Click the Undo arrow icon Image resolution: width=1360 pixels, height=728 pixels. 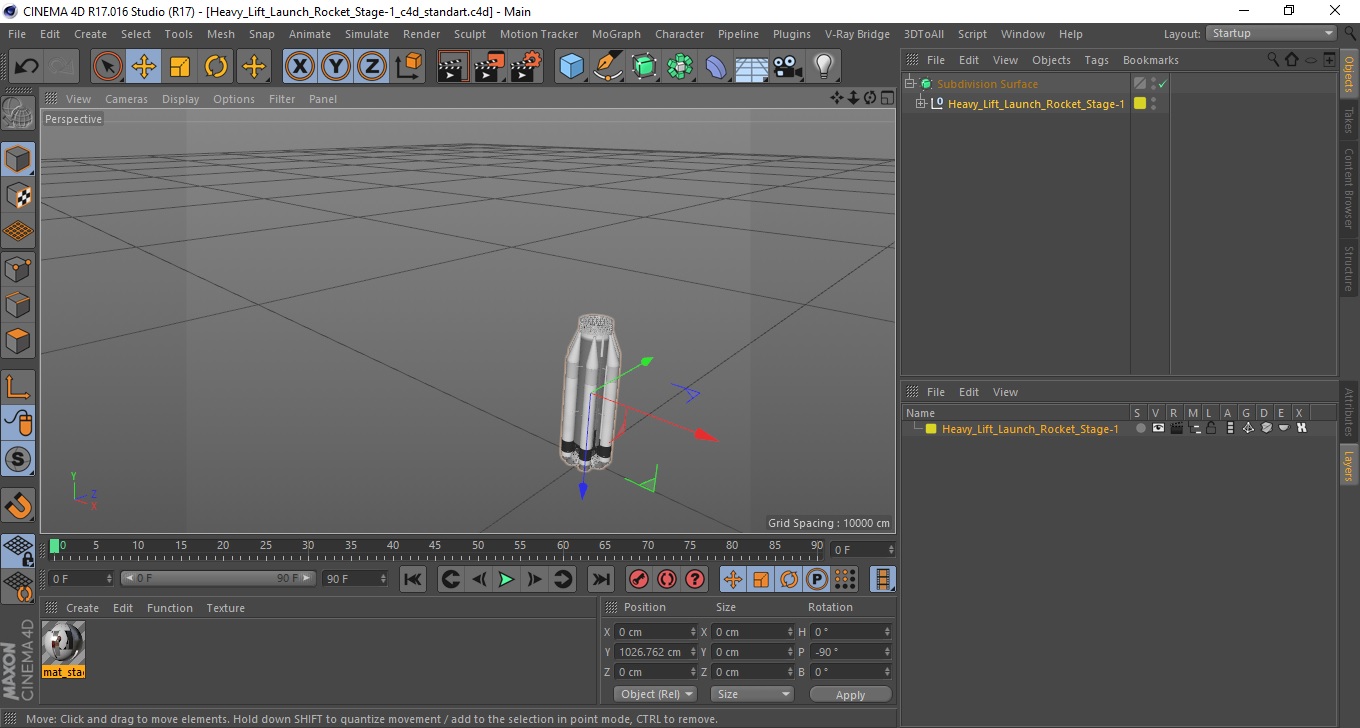[x=27, y=67]
